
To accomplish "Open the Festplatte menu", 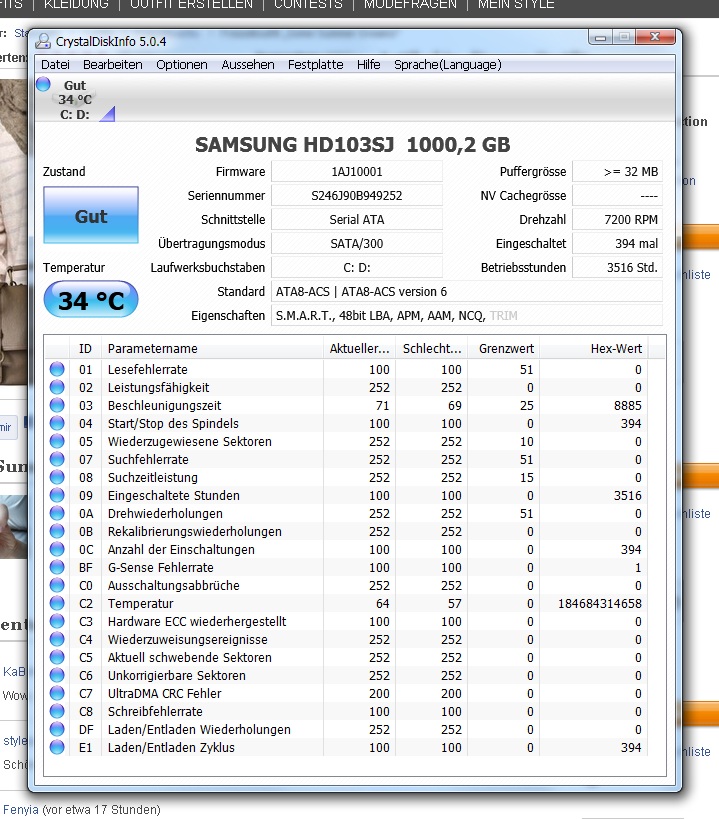I will [x=315, y=65].
